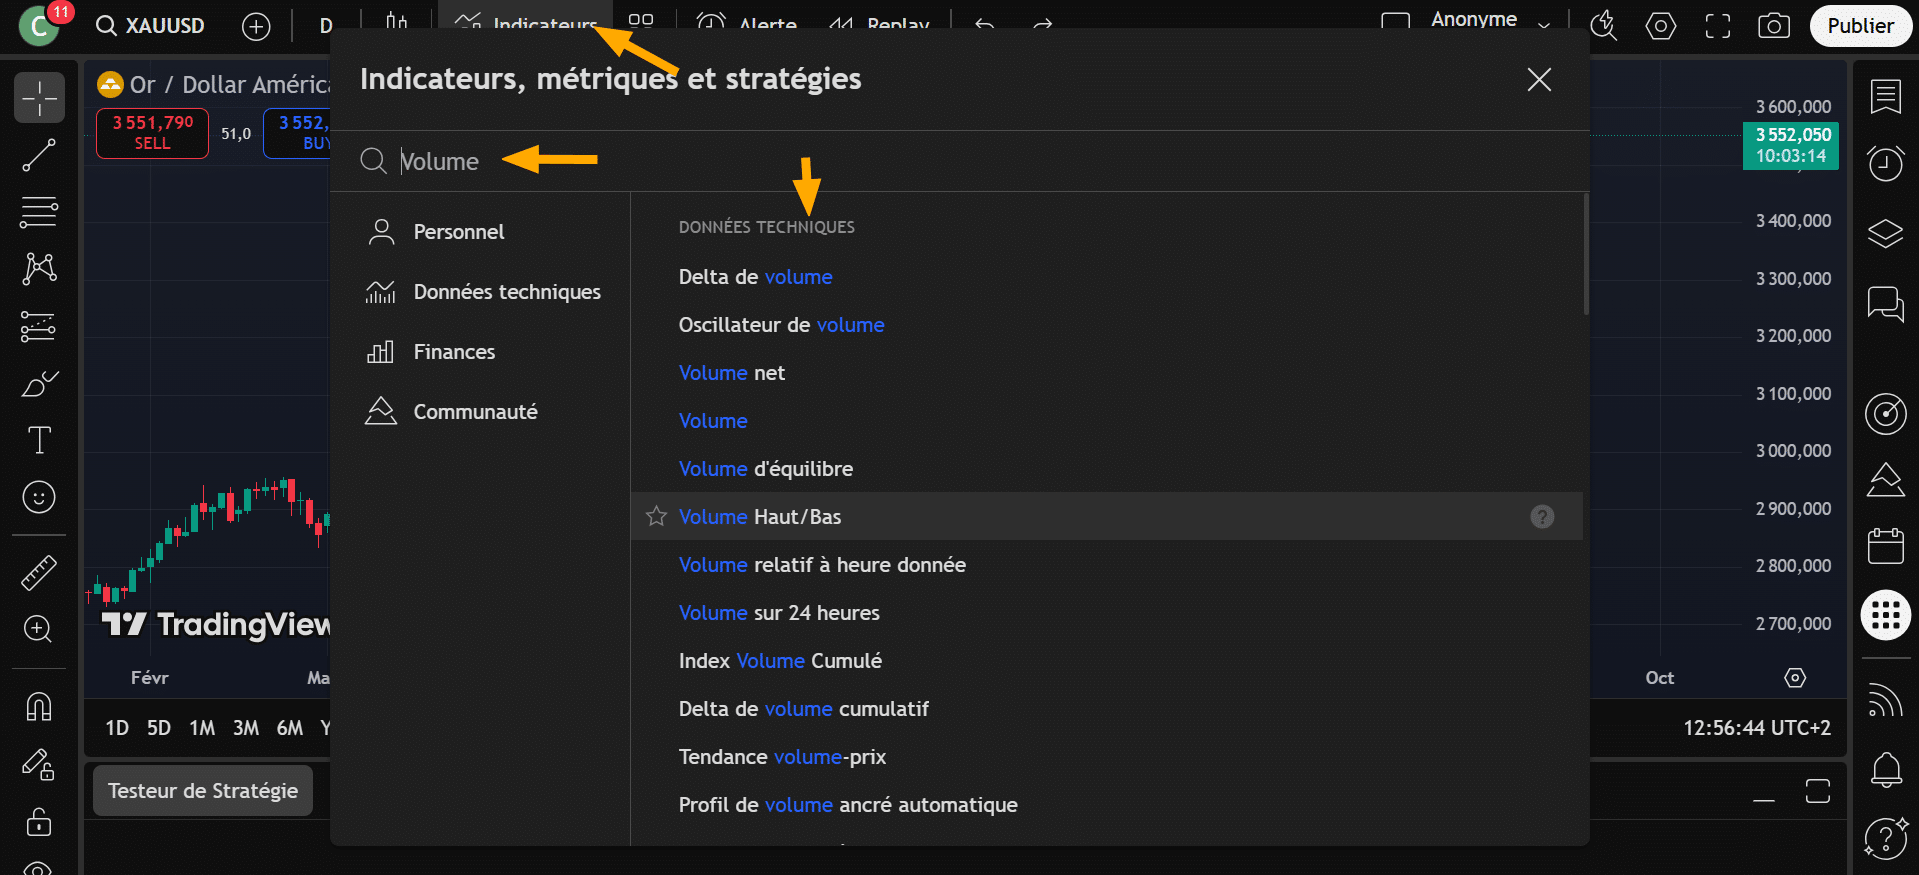
Task: Expand the Anonyme layout dropdown arrow
Action: click(x=1544, y=25)
